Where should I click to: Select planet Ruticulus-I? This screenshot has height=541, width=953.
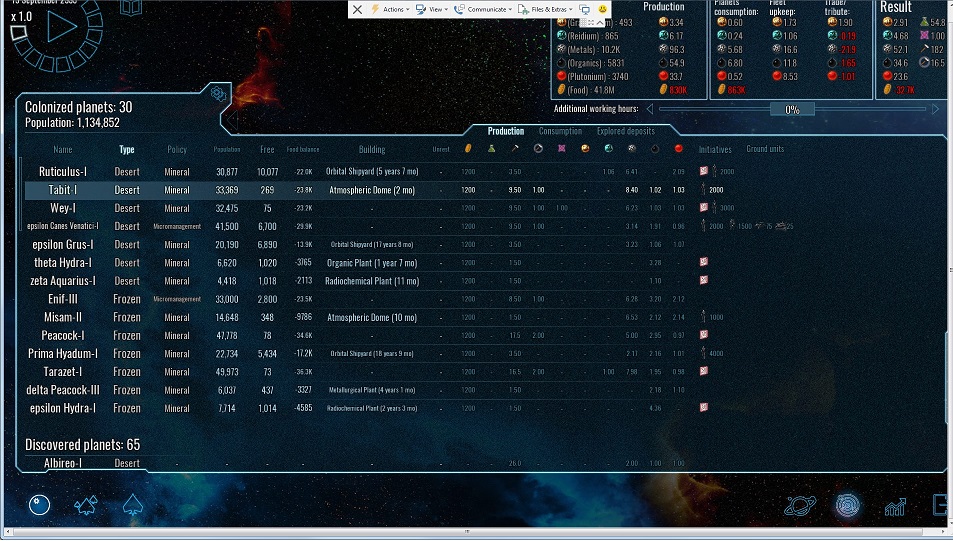coord(63,171)
